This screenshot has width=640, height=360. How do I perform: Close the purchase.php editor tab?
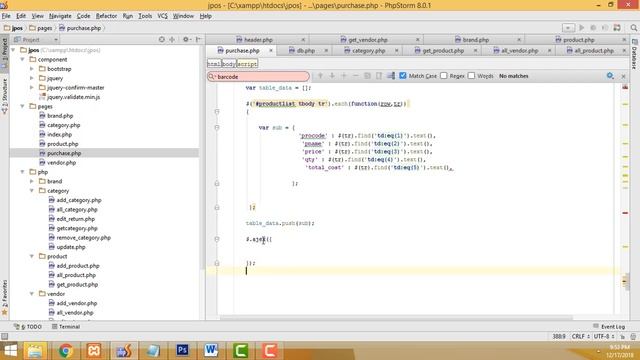click(x=271, y=51)
